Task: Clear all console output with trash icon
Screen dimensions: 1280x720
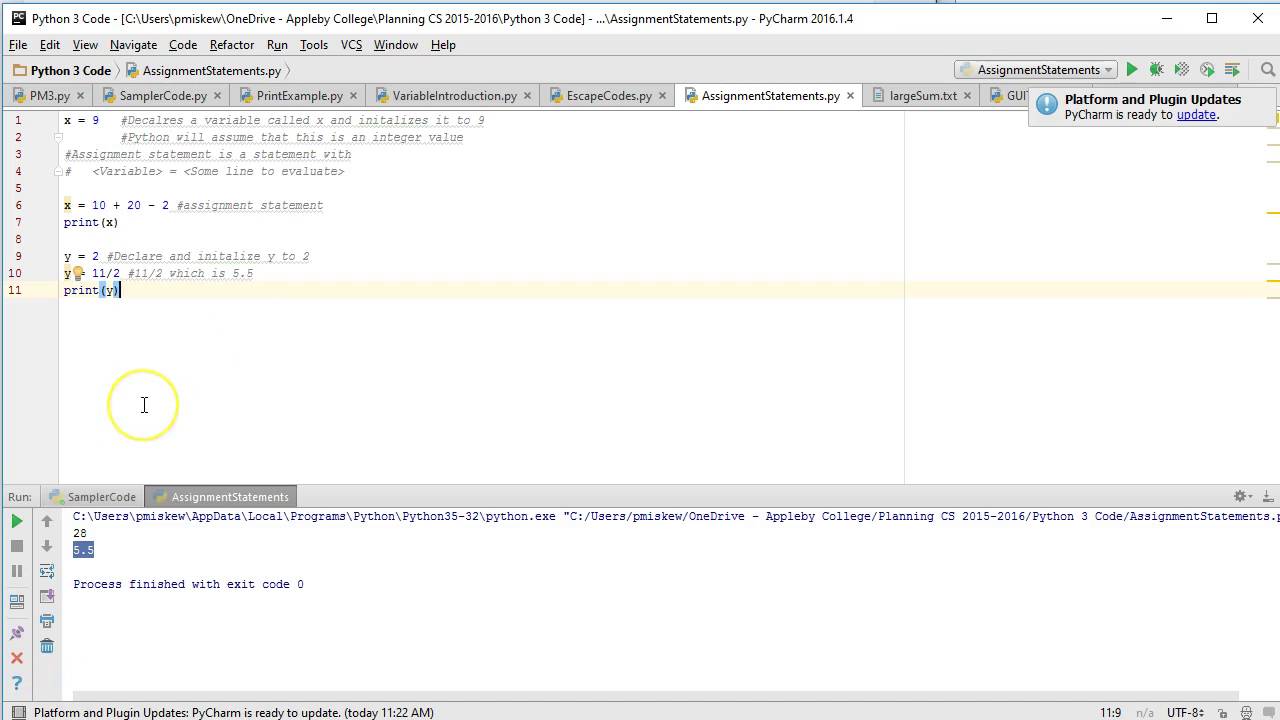Action: coord(47,646)
